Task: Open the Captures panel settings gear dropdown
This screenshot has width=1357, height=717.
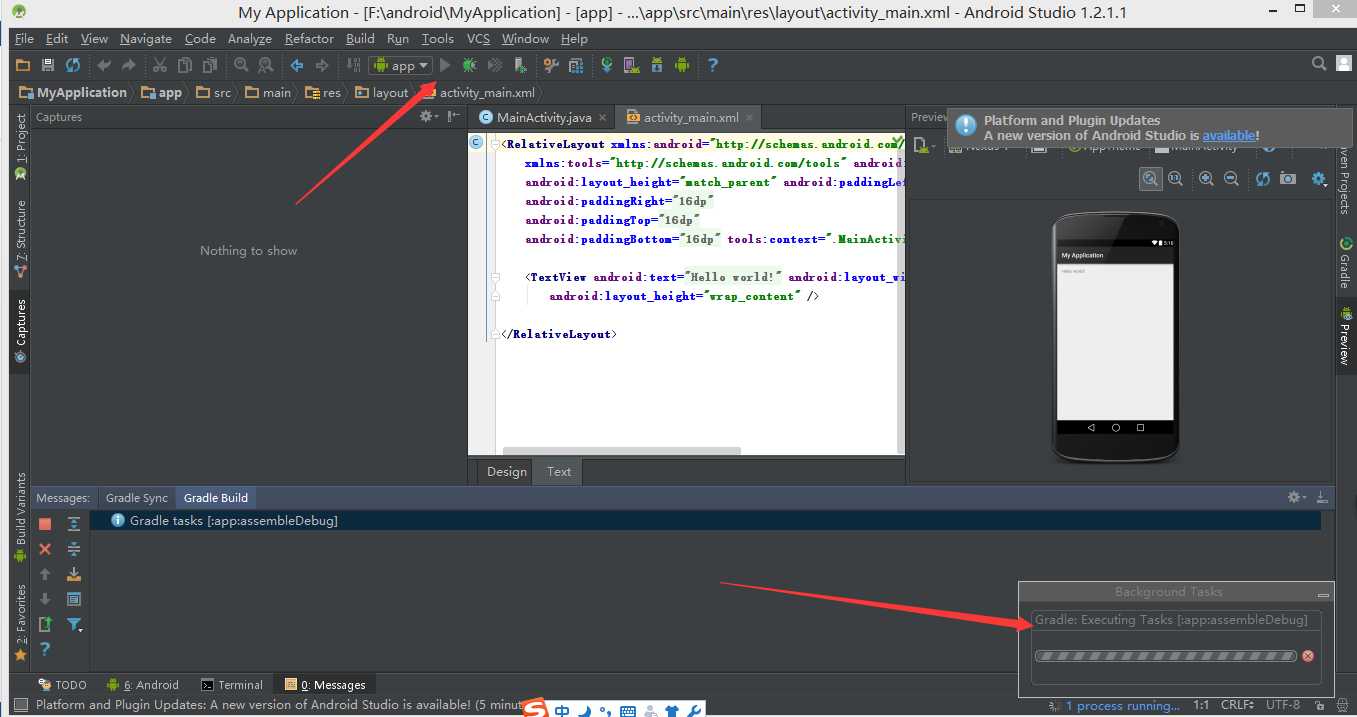Action: coord(428,117)
